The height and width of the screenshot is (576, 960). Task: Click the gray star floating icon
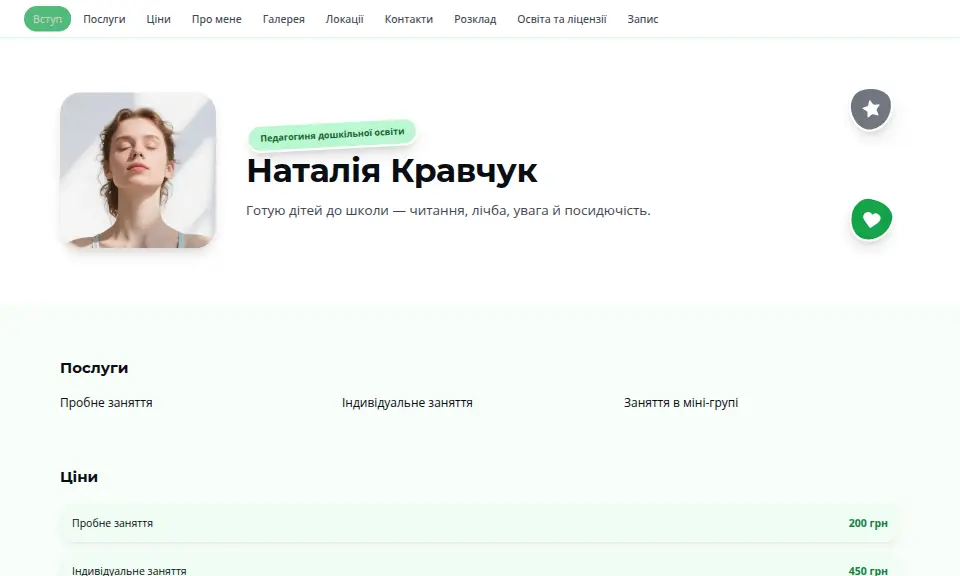point(871,109)
